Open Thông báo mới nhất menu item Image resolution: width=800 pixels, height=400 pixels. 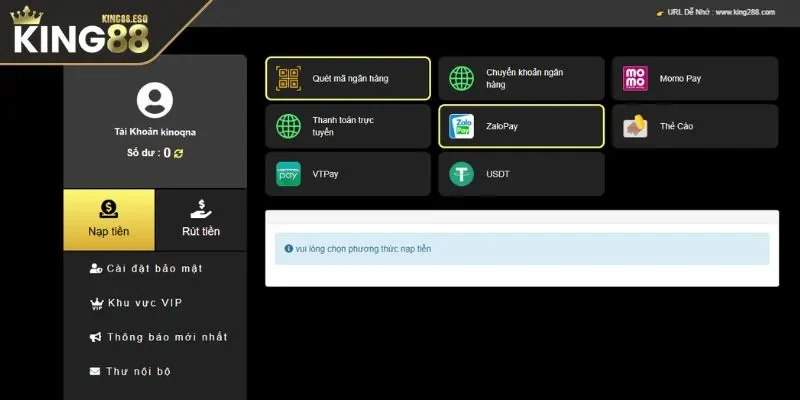(x=159, y=337)
